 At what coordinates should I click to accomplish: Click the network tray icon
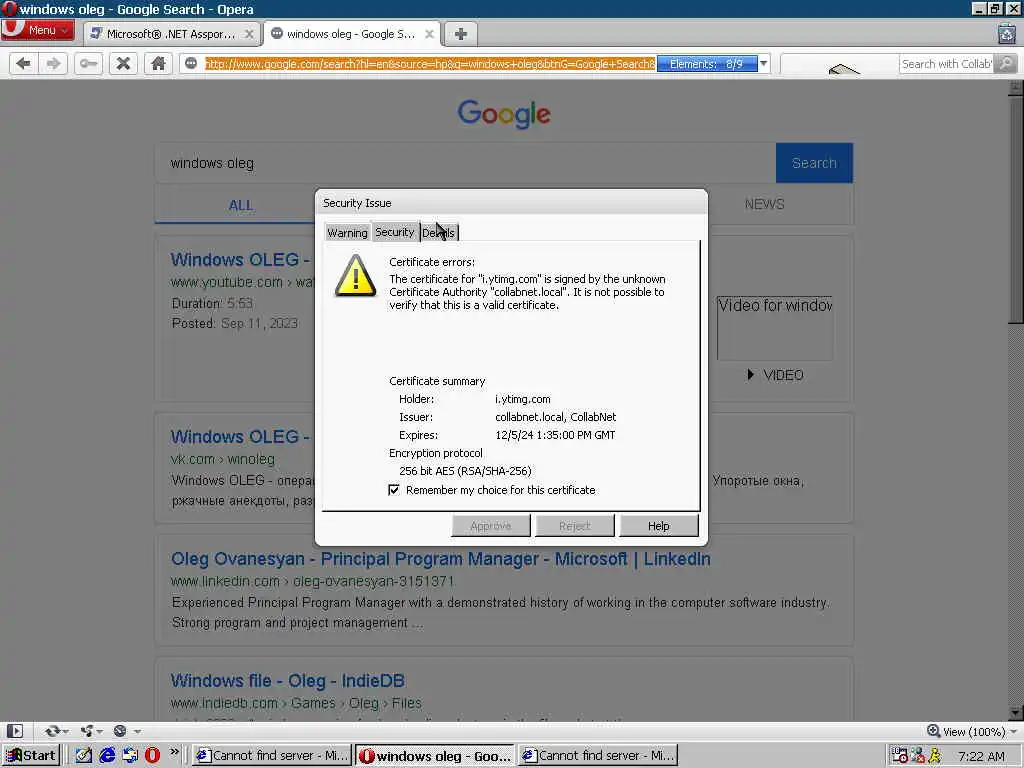918,756
